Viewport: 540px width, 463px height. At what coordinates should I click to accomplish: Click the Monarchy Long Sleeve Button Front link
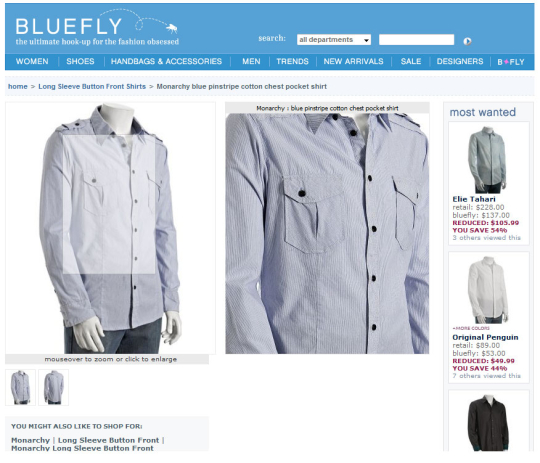(x=82, y=448)
